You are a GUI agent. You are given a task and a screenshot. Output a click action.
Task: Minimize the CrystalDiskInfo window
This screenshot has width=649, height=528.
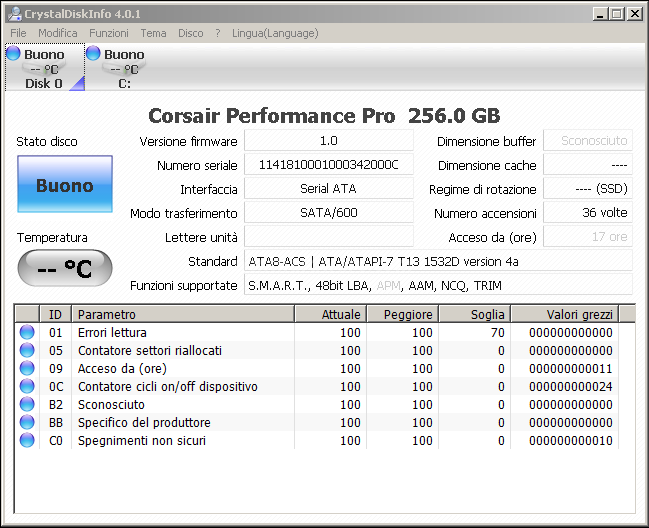click(x=600, y=14)
